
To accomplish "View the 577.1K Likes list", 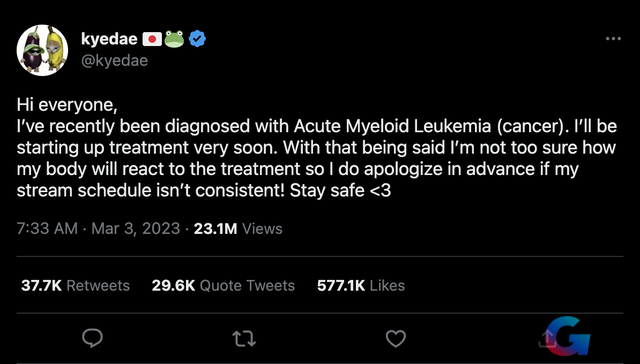I will 361,286.
